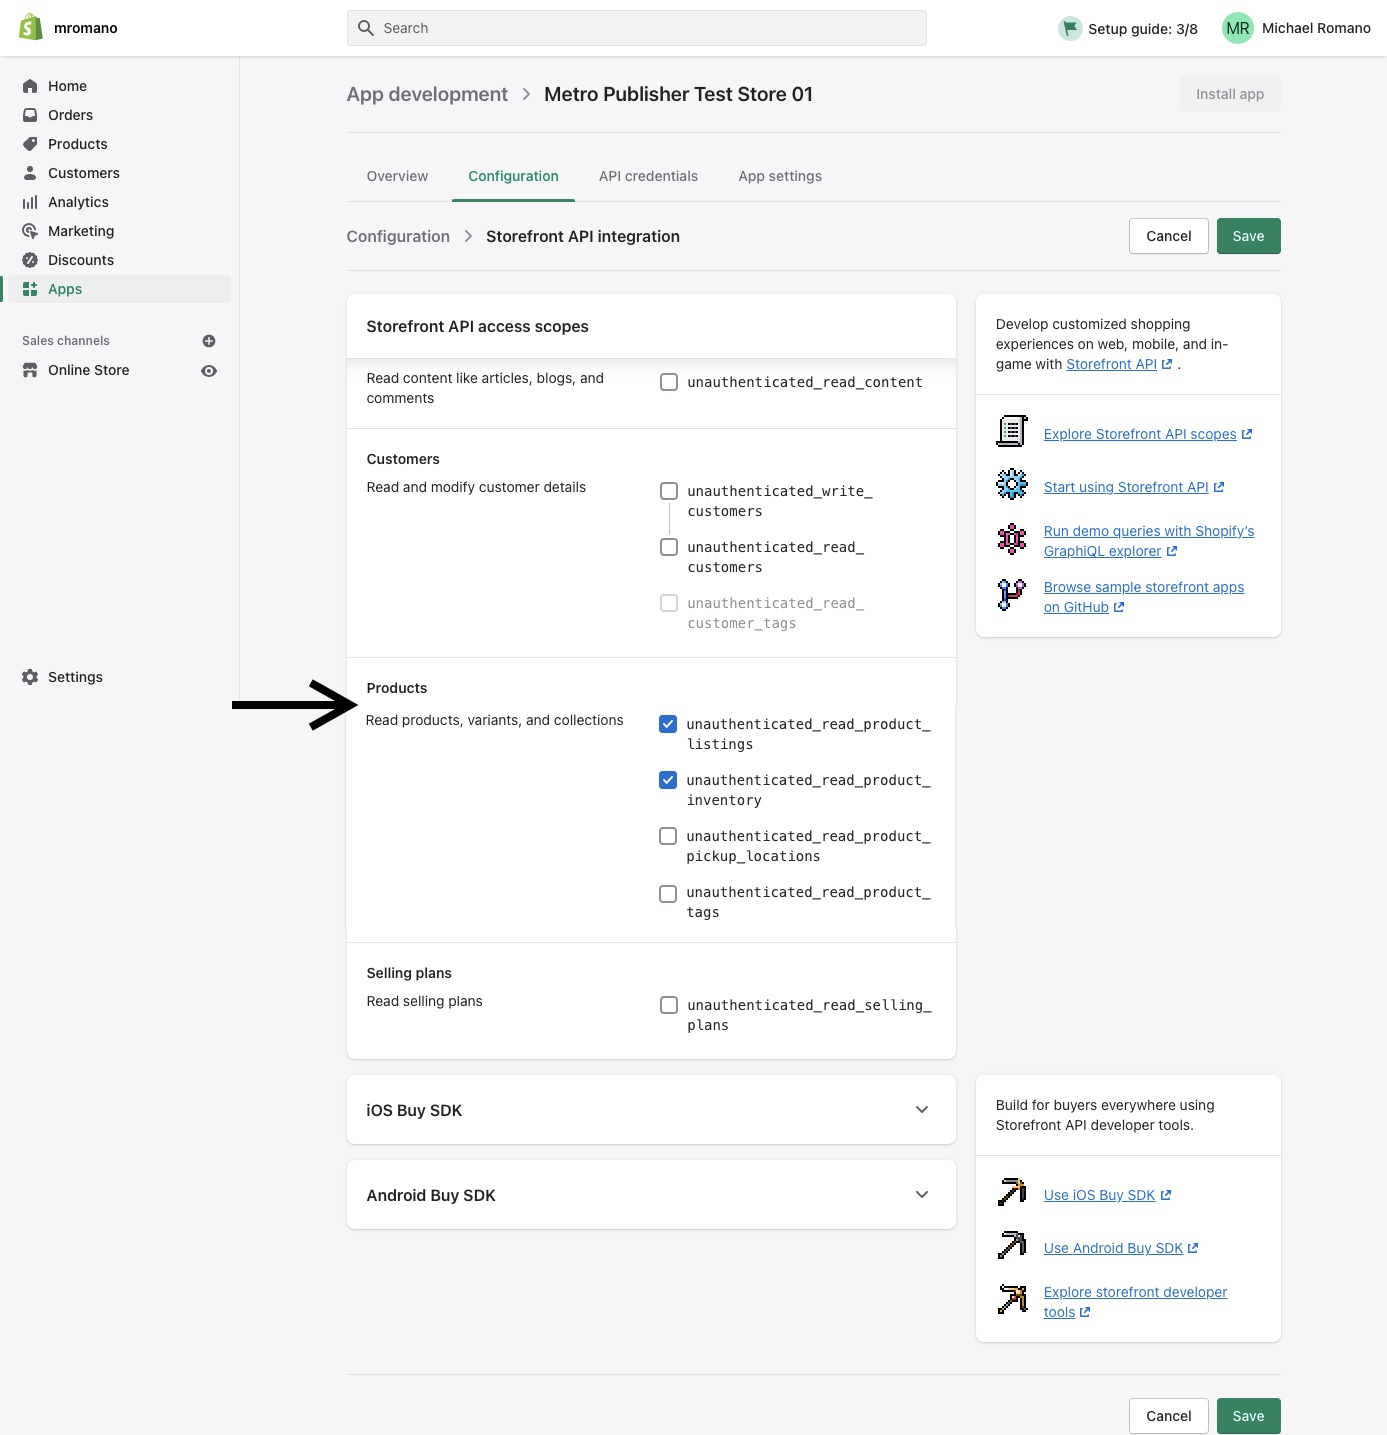
Task: Click the Discounts percent icon
Action: (30, 260)
